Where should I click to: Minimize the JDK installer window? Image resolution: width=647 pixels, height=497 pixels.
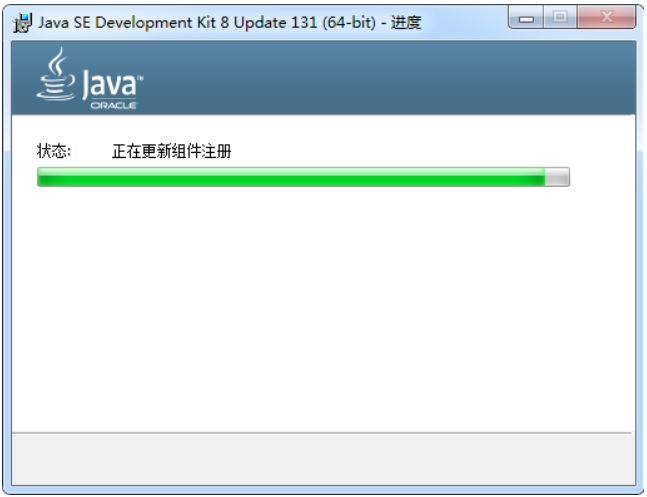point(526,18)
